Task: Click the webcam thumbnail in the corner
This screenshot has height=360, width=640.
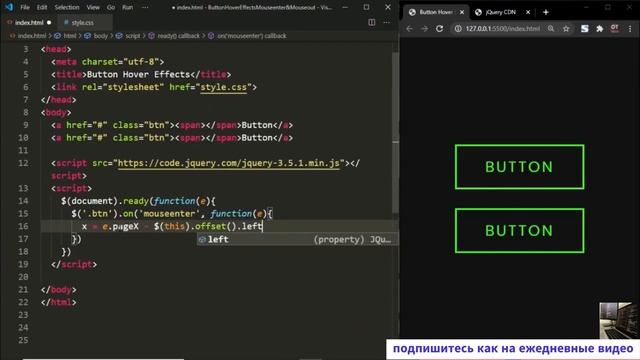Action: [x=619, y=320]
